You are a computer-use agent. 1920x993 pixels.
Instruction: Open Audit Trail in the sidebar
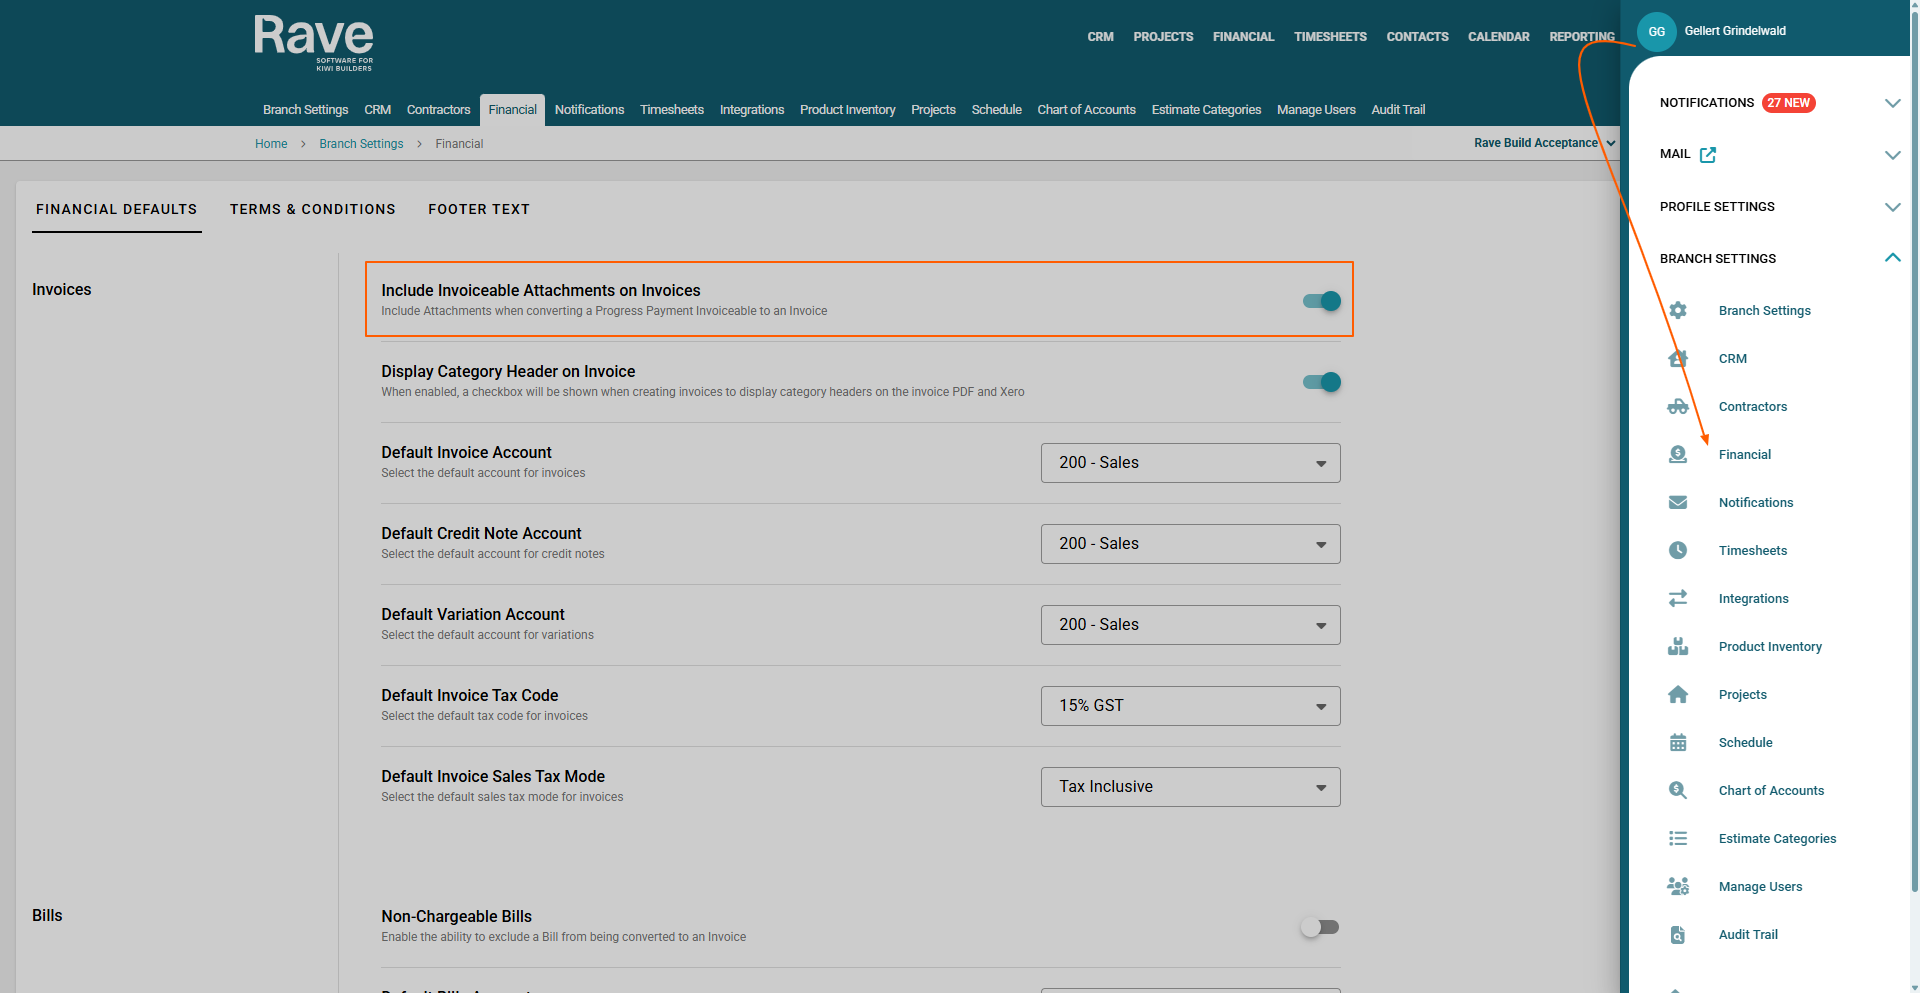1748,934
